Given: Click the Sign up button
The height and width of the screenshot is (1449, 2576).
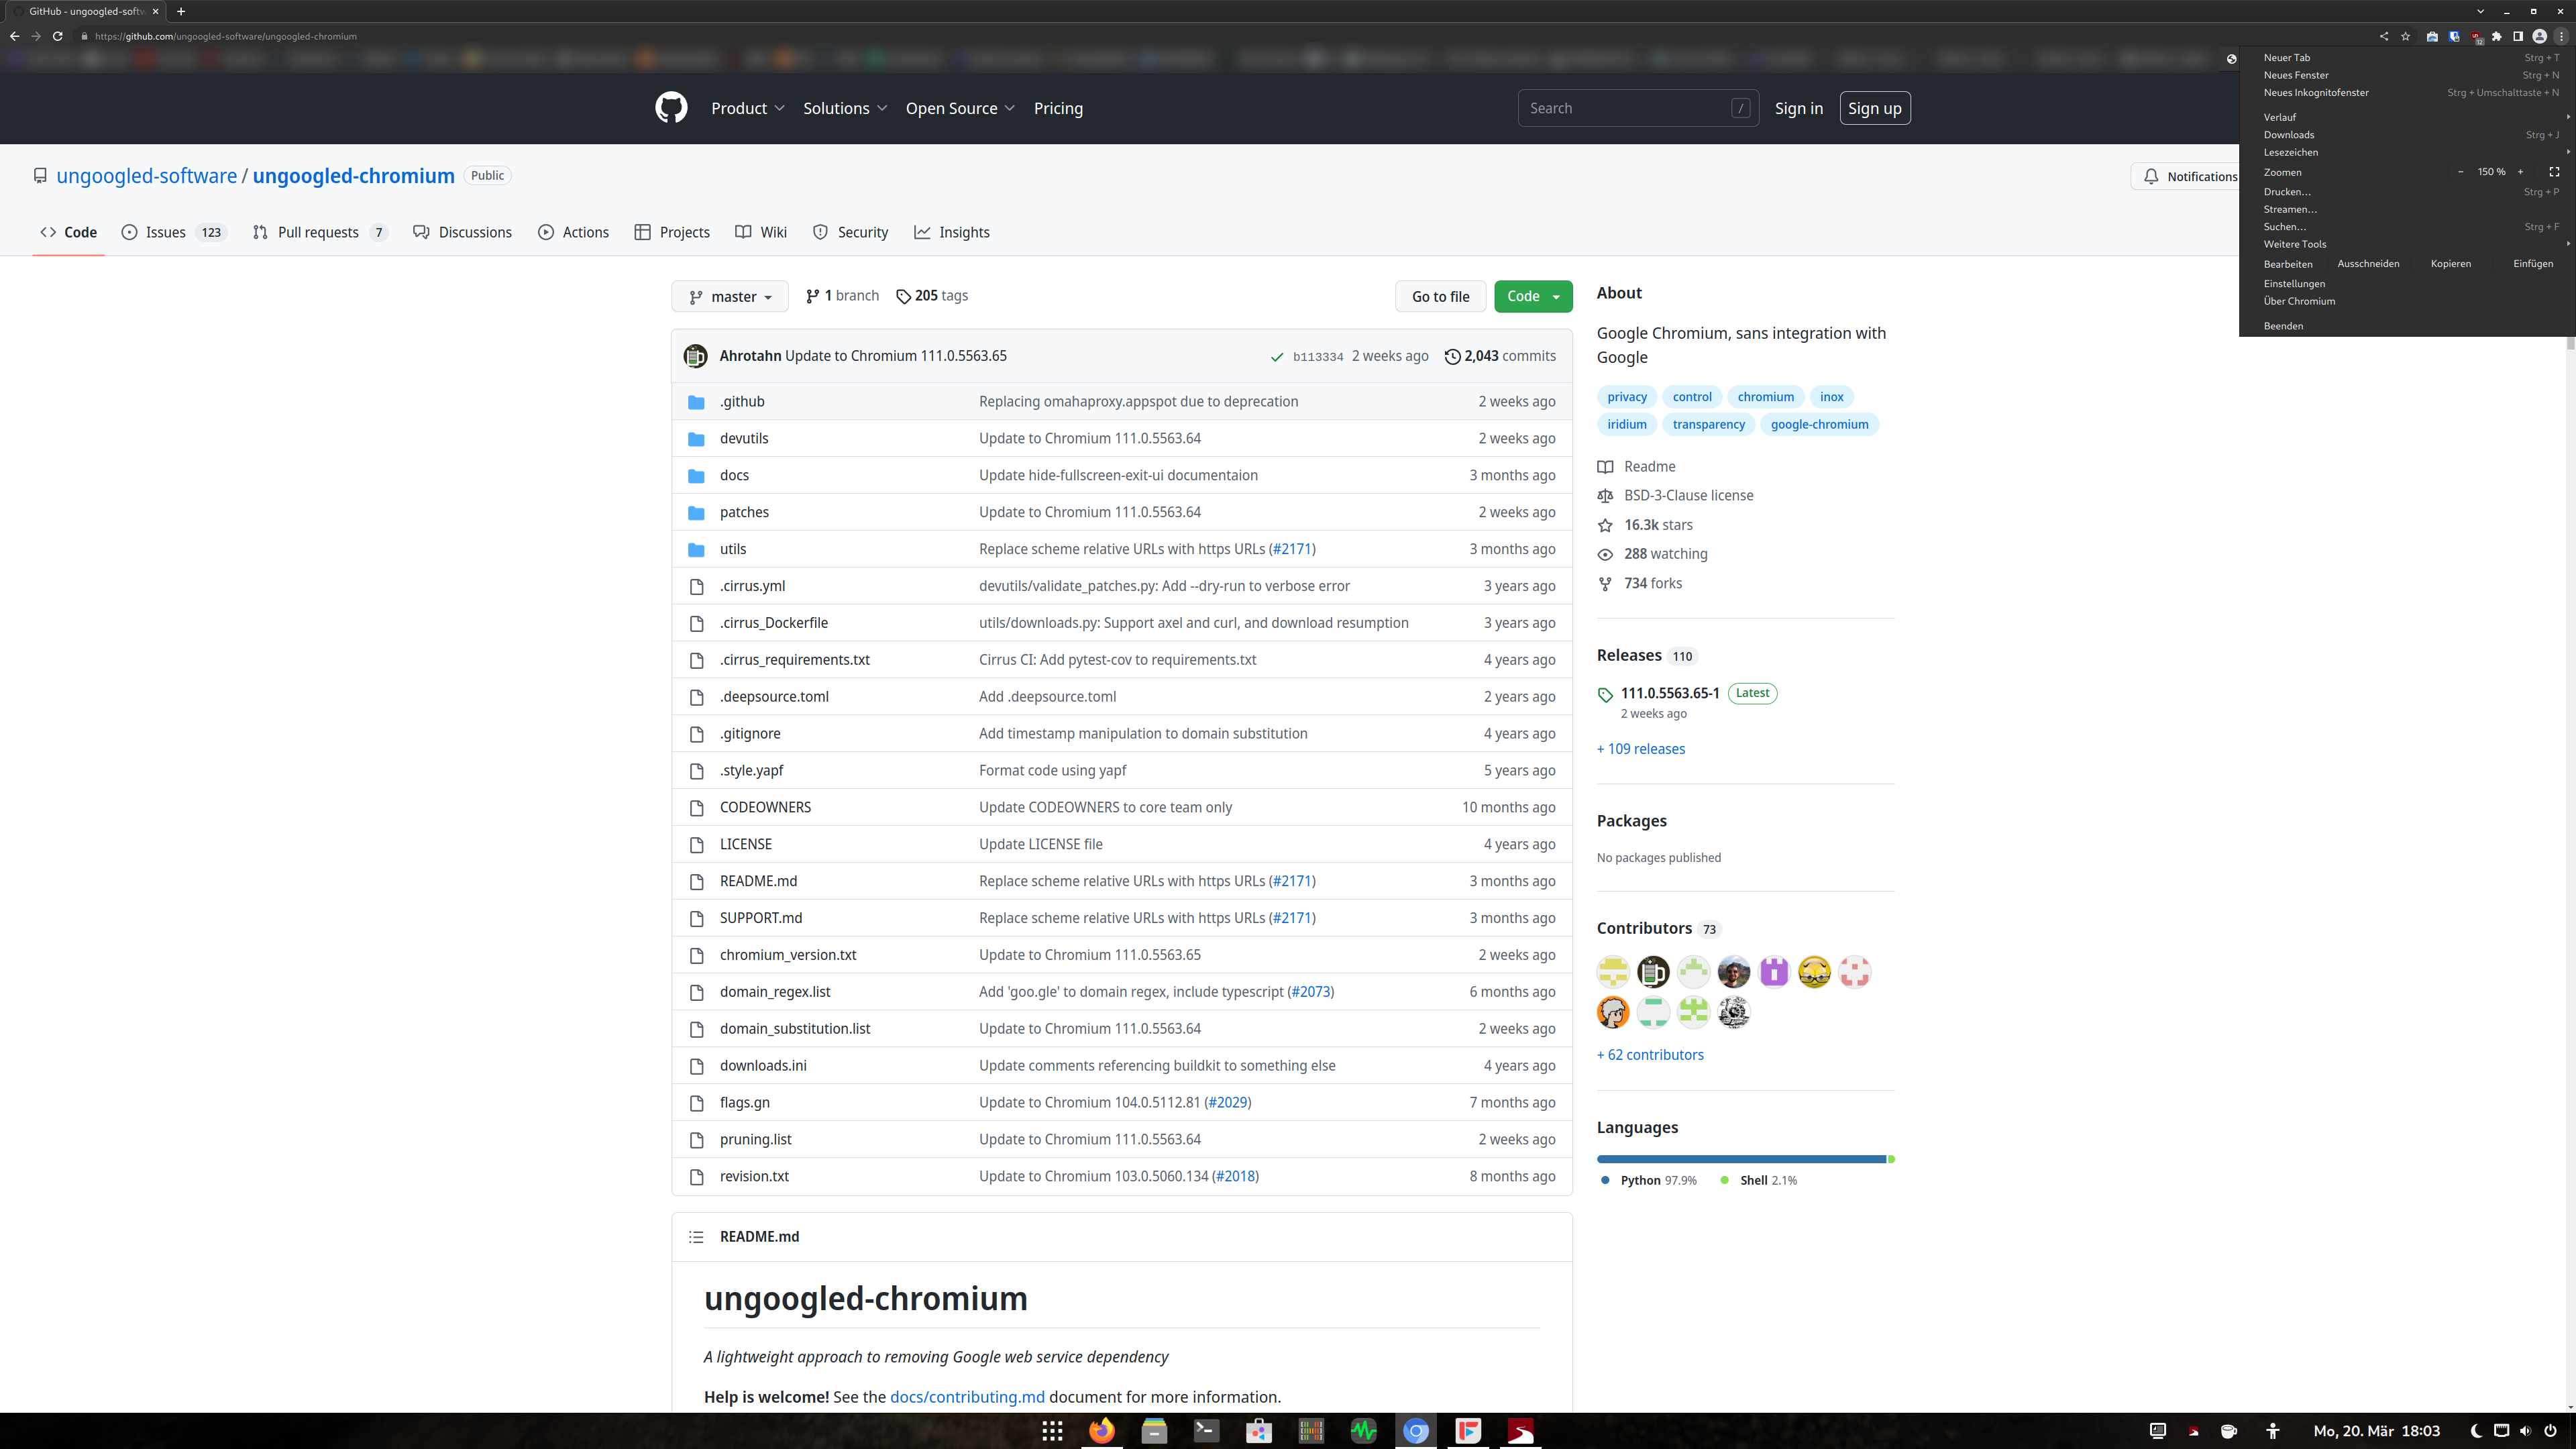Looking at the screenshot, I should 1875,108.
